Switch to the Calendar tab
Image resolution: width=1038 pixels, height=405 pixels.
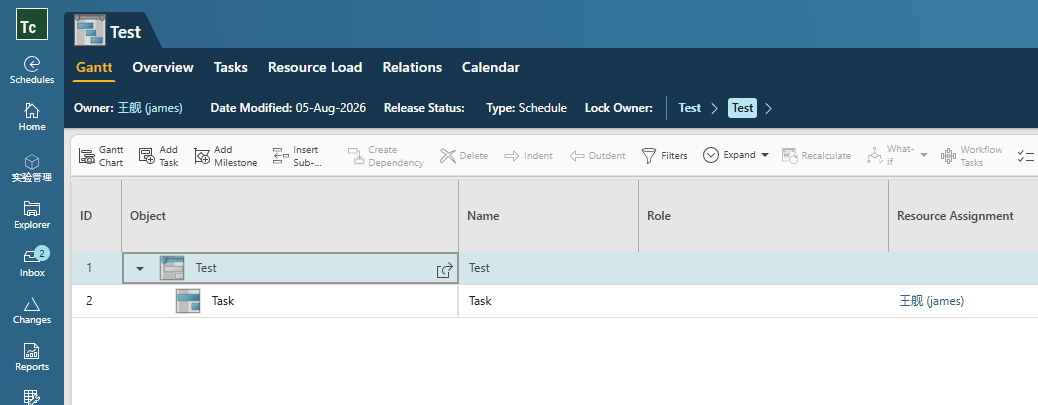(491, 68)
